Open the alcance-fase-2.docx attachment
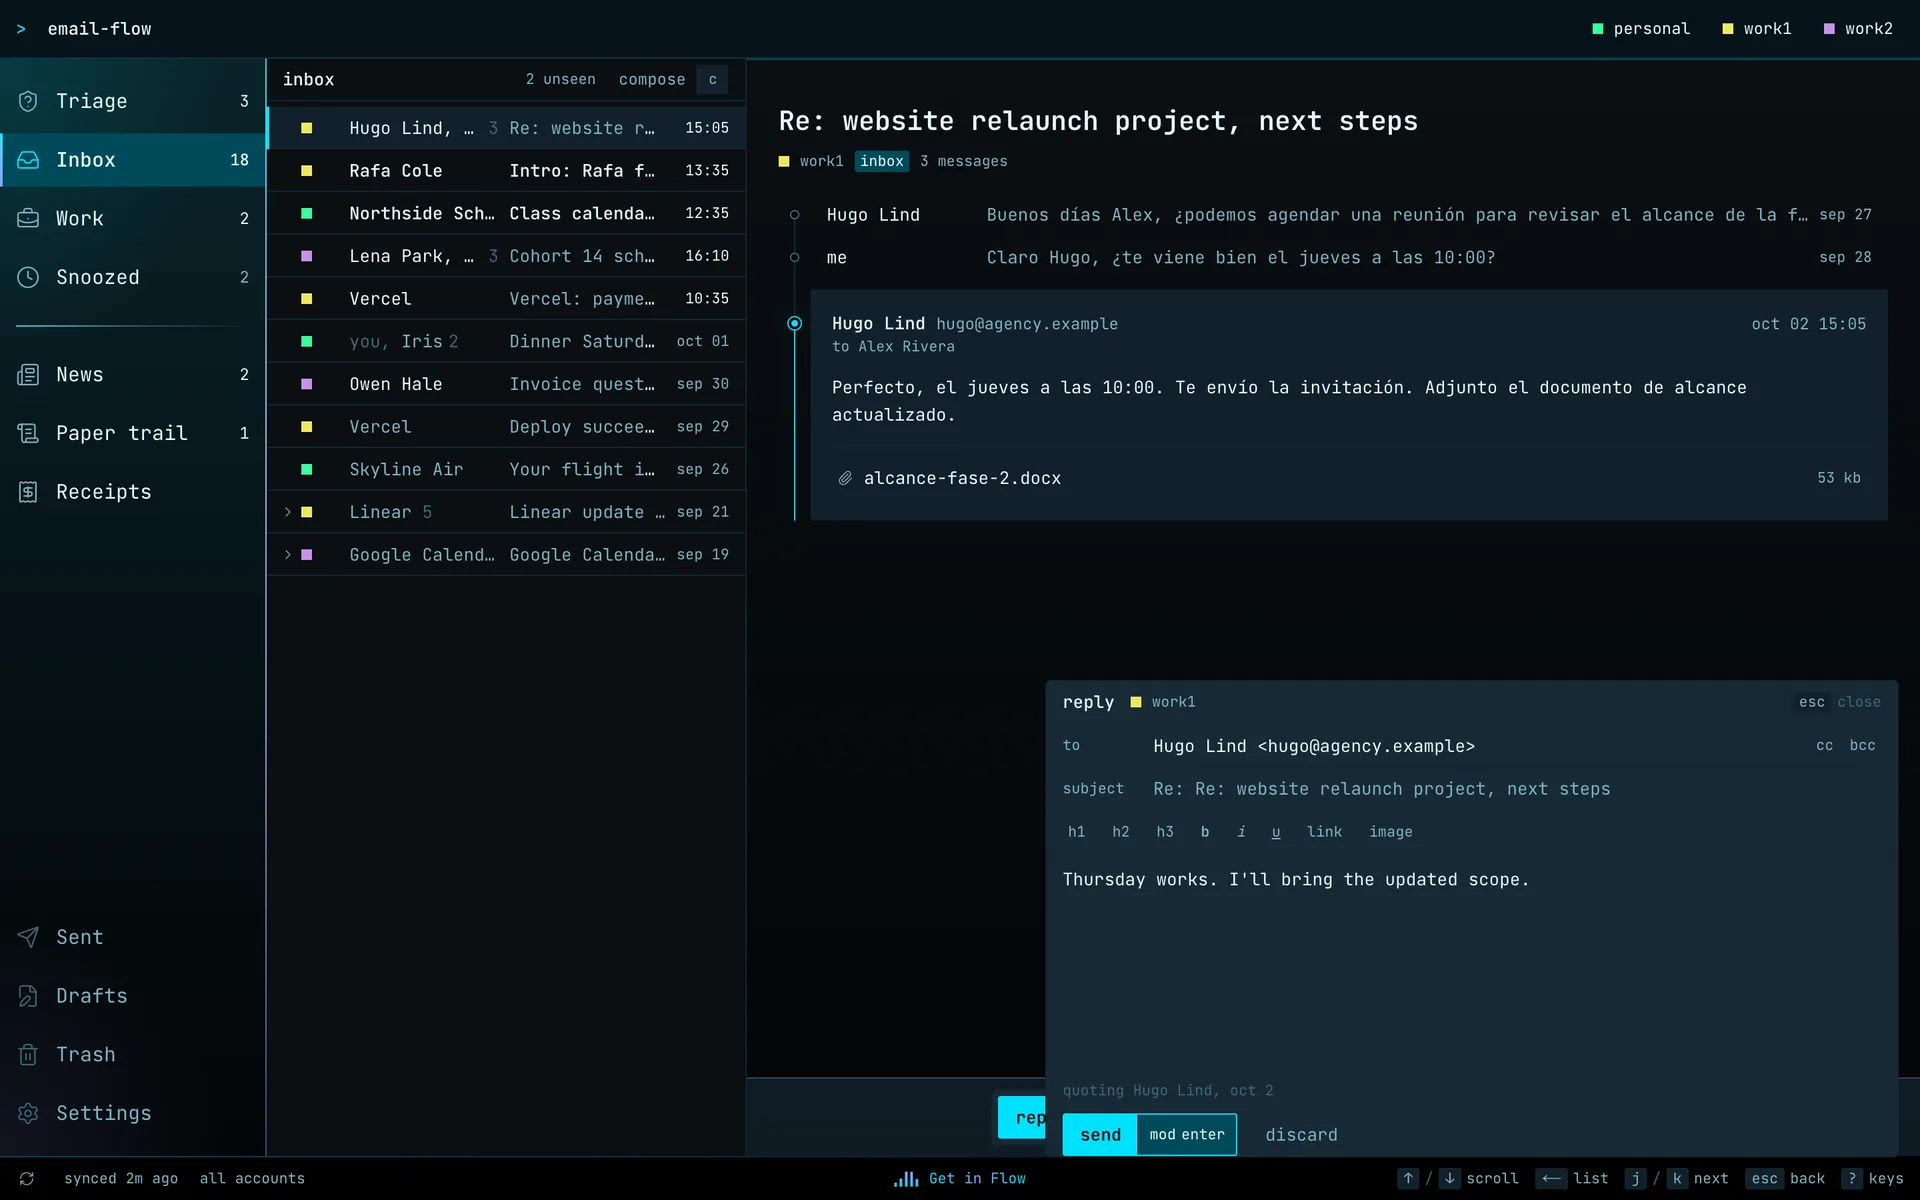Image resolution: width=1920 pixels, height=1200 pixels. point(1349,479)
